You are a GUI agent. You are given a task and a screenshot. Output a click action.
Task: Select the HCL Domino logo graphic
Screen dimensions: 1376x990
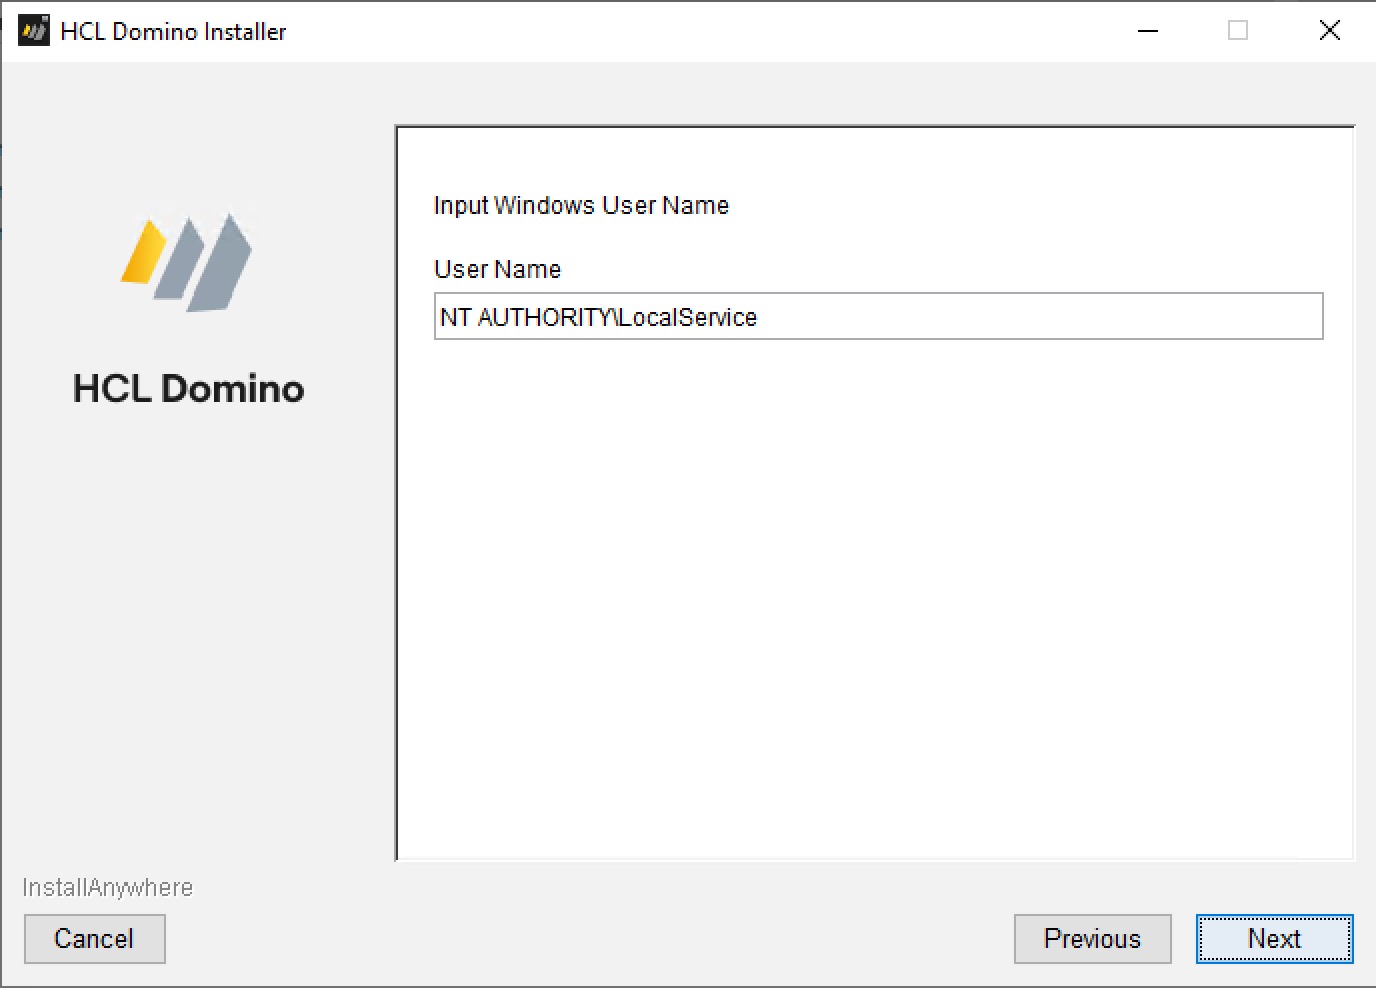point(185,260)
